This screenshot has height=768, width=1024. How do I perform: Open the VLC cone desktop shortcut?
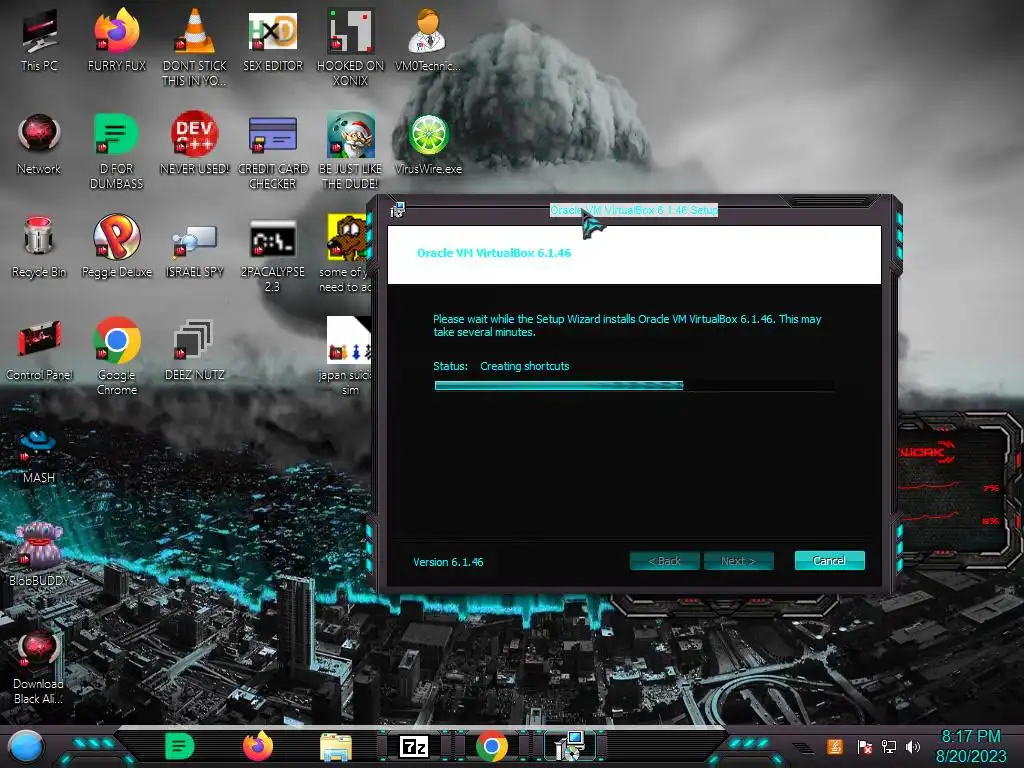[195, 47]
